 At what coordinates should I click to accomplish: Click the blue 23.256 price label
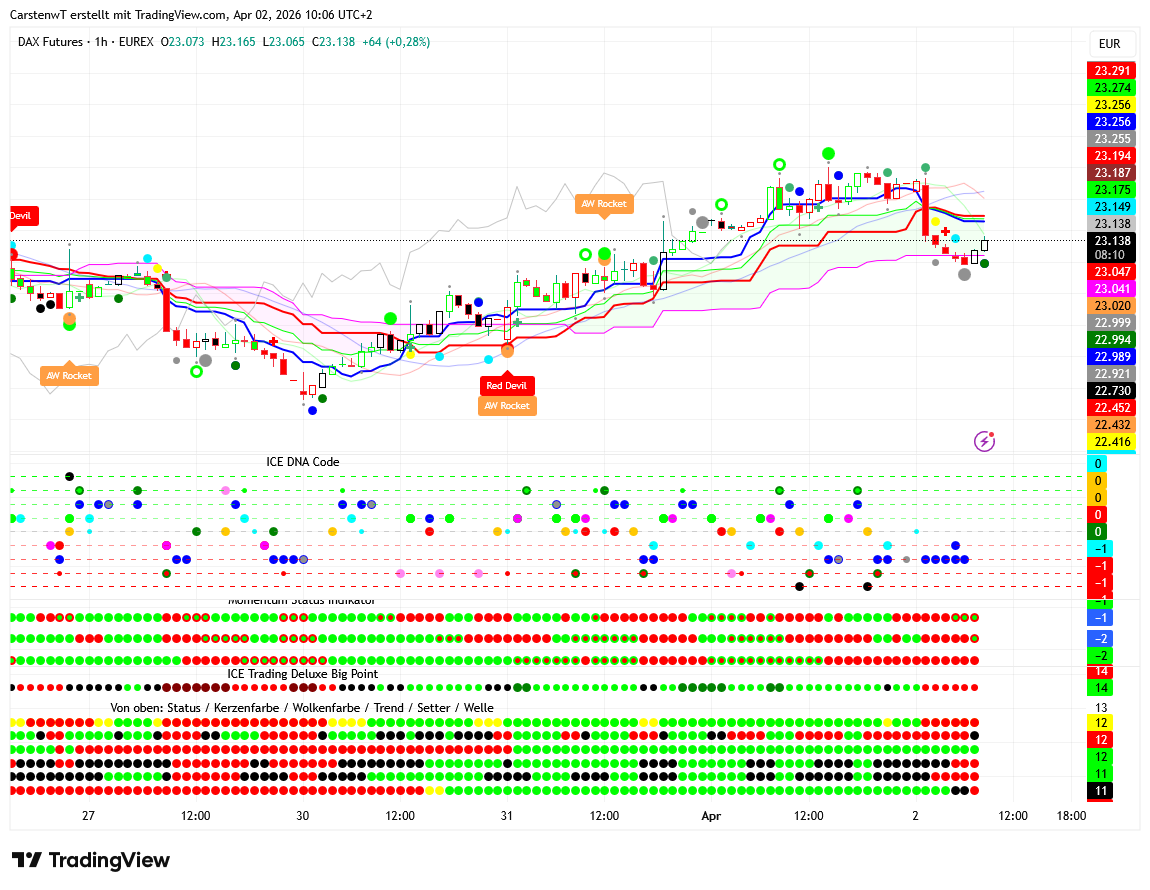(1112, 122)
